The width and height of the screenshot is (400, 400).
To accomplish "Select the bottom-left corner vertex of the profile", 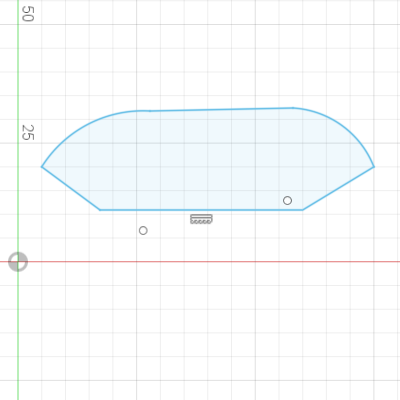I will click(100, 210).
